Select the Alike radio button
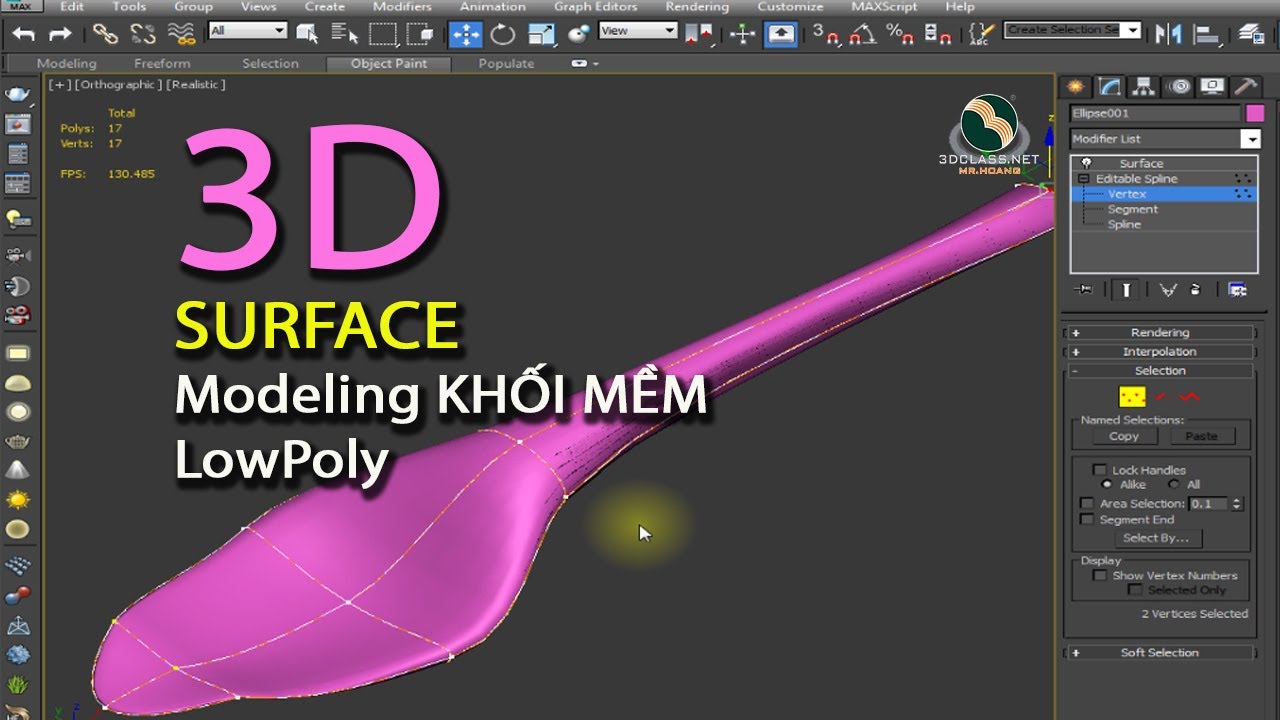1280x720 pixels. (x=1106, y=484)
